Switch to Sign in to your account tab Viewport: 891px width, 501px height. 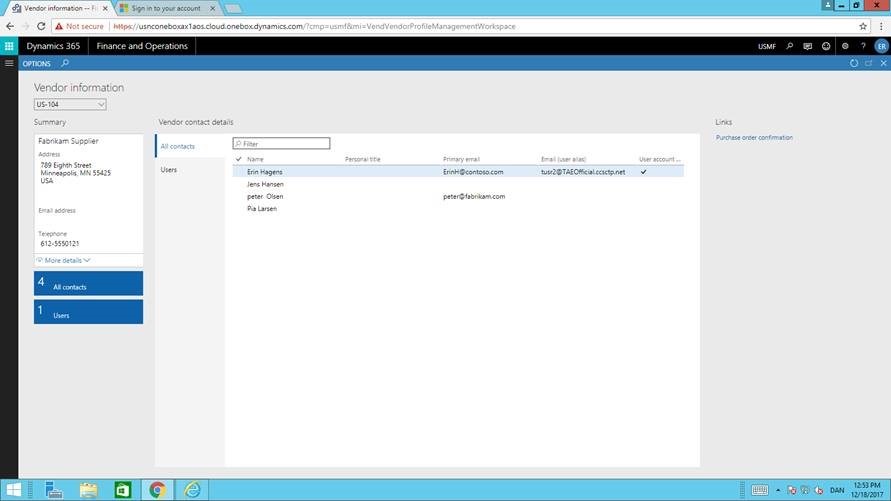tap(166, 9)
